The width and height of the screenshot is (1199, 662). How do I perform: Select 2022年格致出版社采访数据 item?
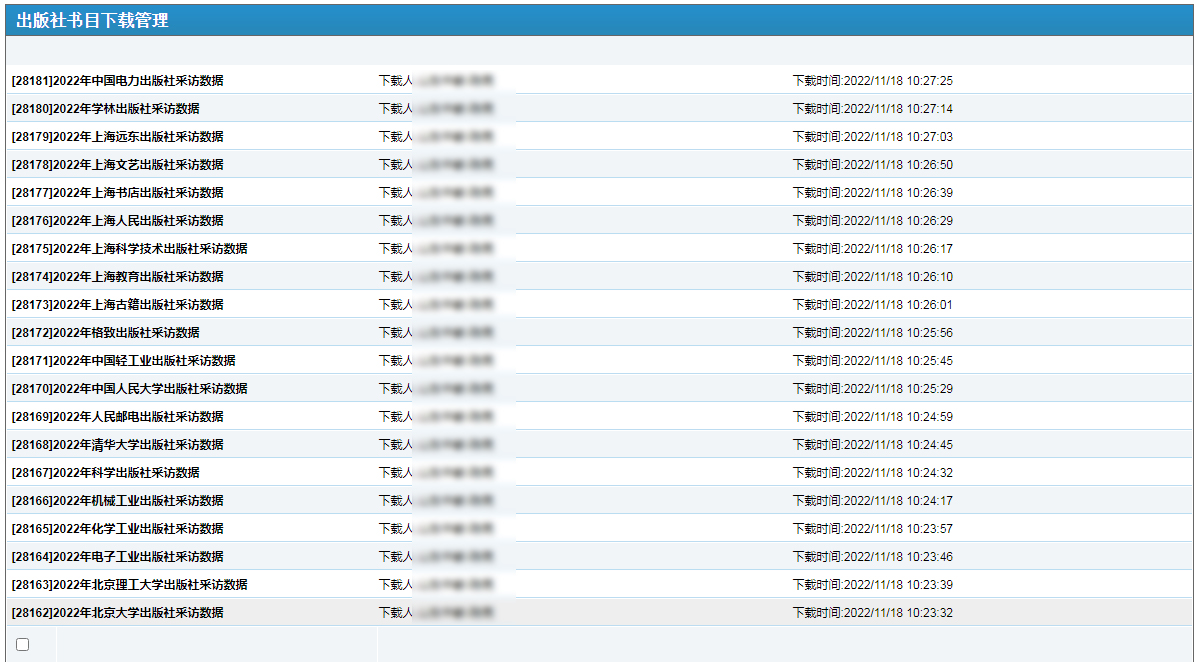[x=105, y=333]
